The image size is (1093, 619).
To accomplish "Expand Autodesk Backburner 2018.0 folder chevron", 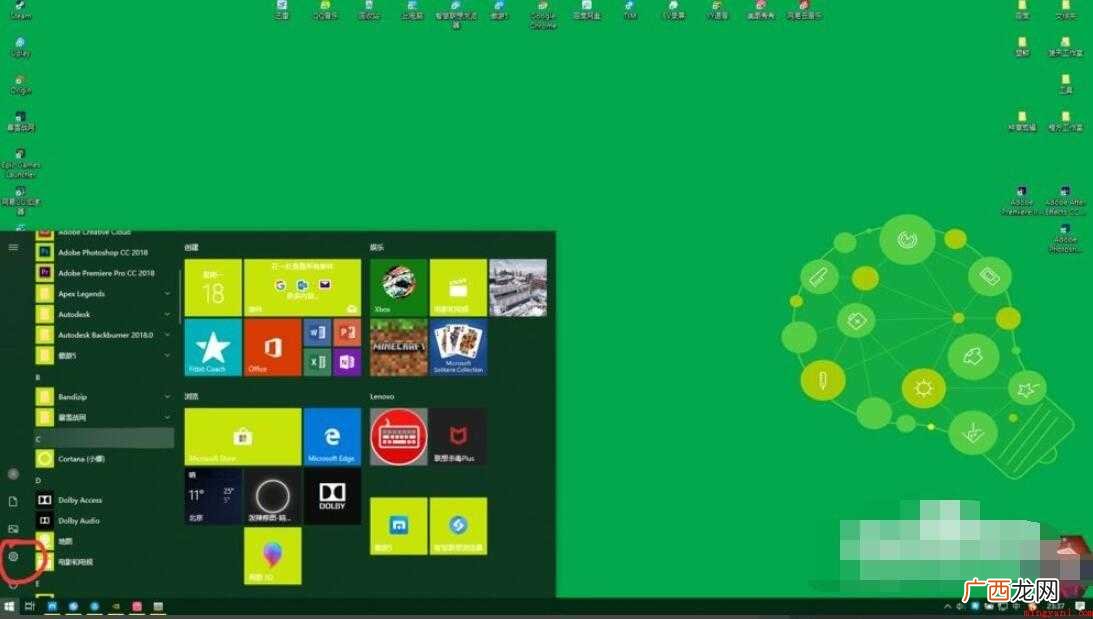I will coord(167,335).
